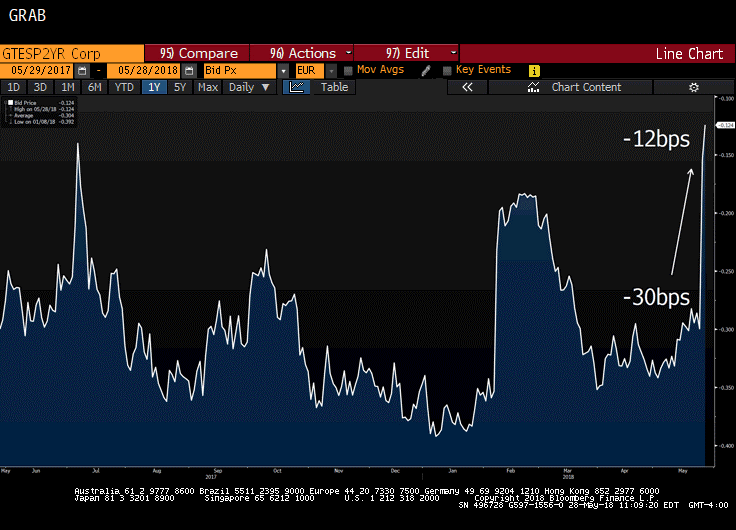Toggle the Key Events checkbox
This screenshot has height=530, width=736.
[446, 71]
